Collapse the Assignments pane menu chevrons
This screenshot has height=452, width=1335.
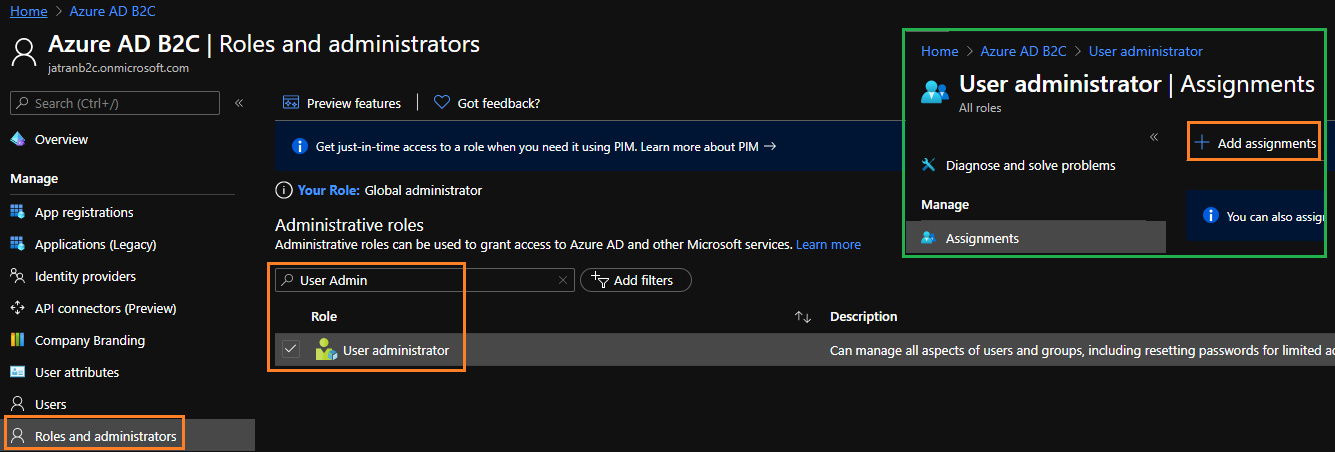pos(1153,137)
